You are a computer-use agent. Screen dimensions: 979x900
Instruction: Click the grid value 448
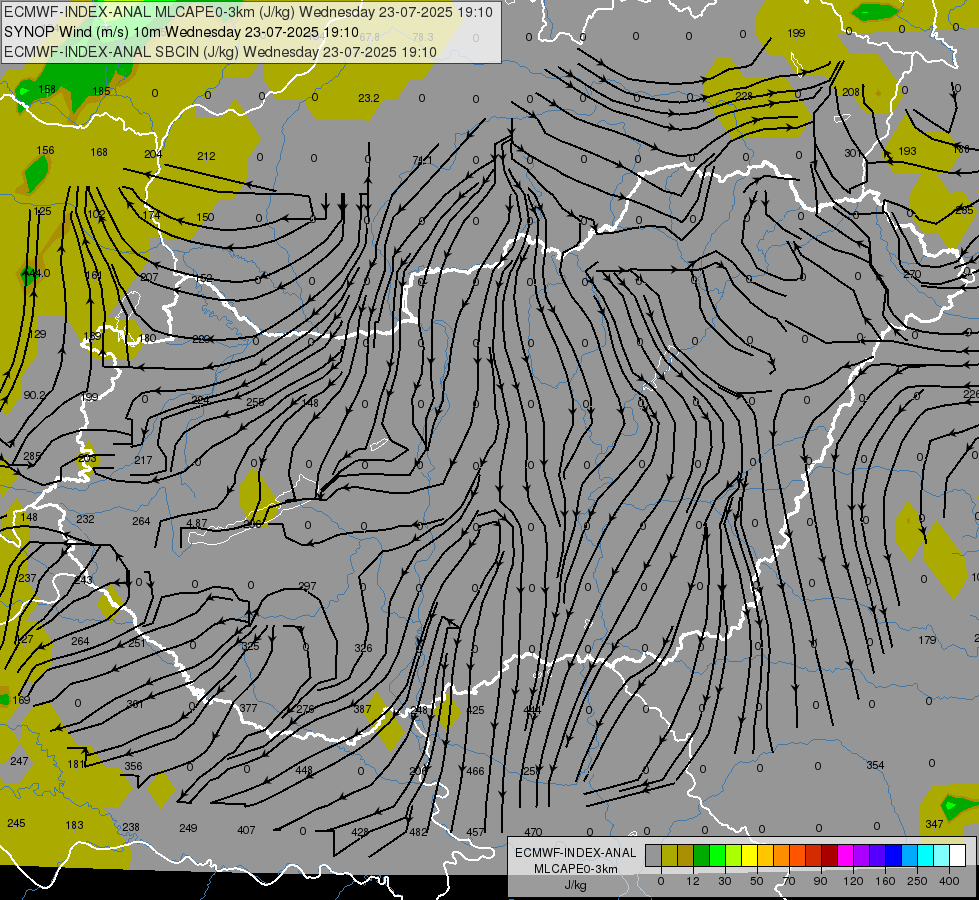pyautogui.click(x=304, y=771)
